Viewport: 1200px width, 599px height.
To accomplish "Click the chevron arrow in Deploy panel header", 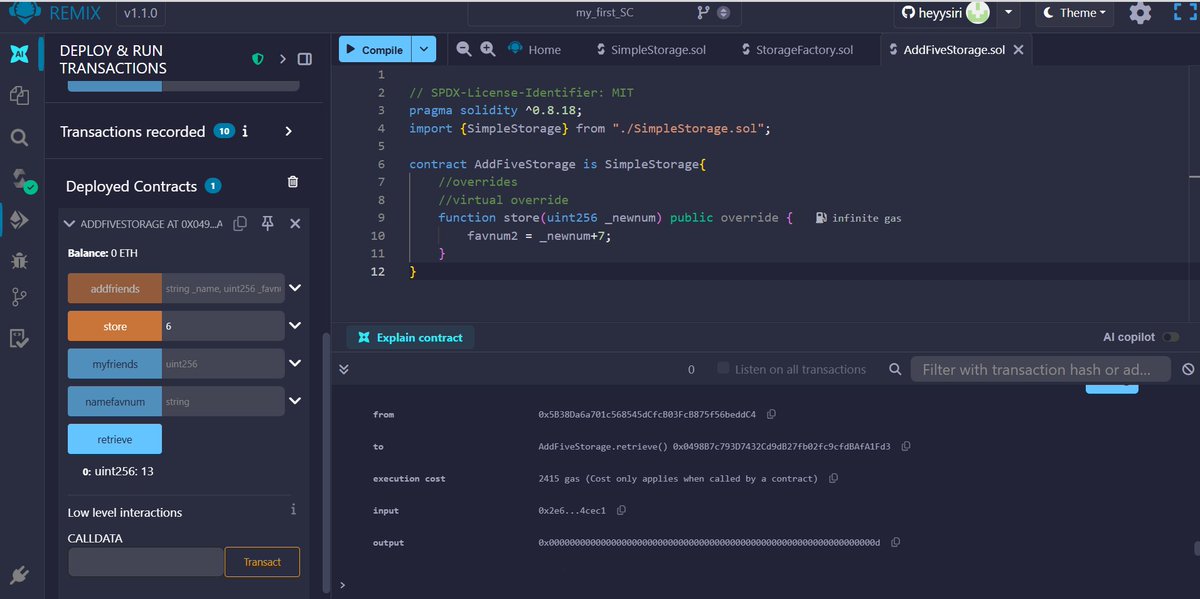I will coord(283,59).
